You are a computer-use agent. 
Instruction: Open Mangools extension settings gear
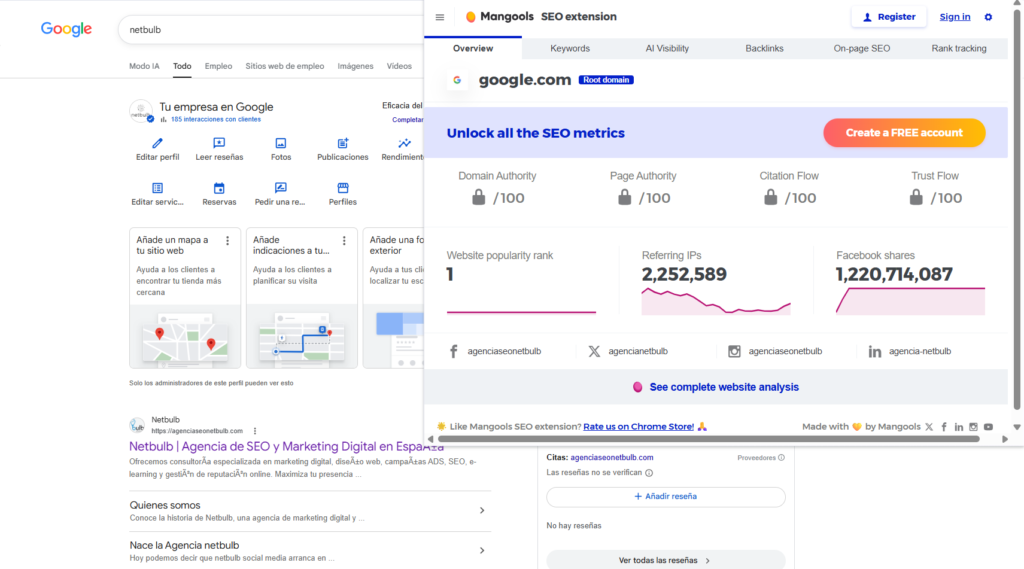point(988,17)
